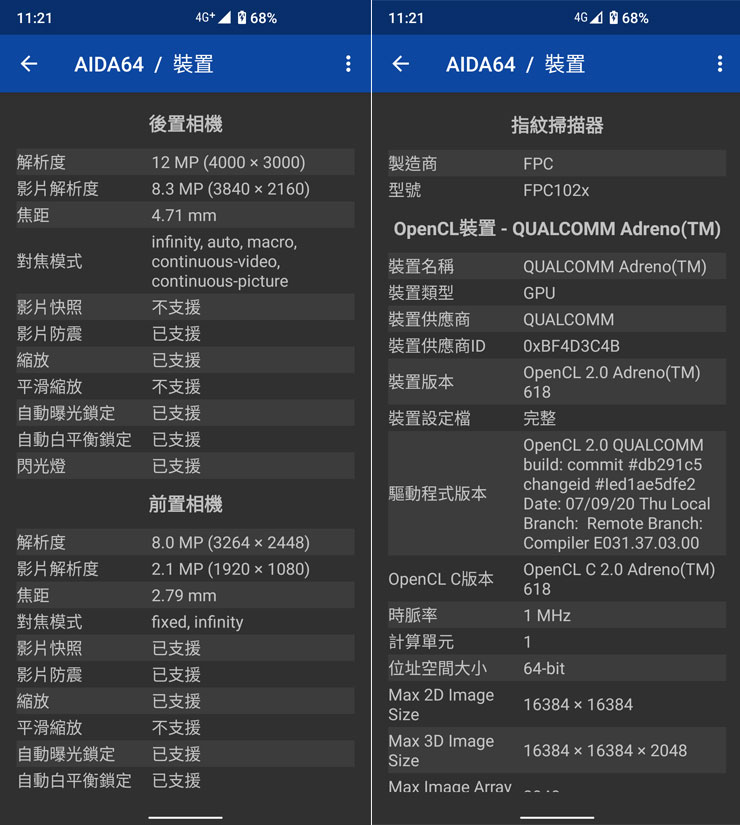Open the three-dot overflow menu on left screen

(348, 64)
